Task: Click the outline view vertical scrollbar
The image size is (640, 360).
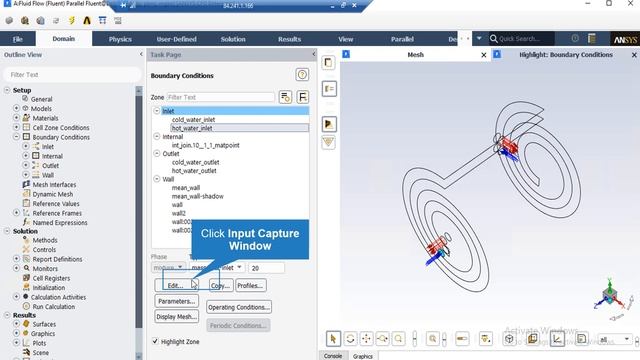Action: pyautogui.click(x=139, y=223)
